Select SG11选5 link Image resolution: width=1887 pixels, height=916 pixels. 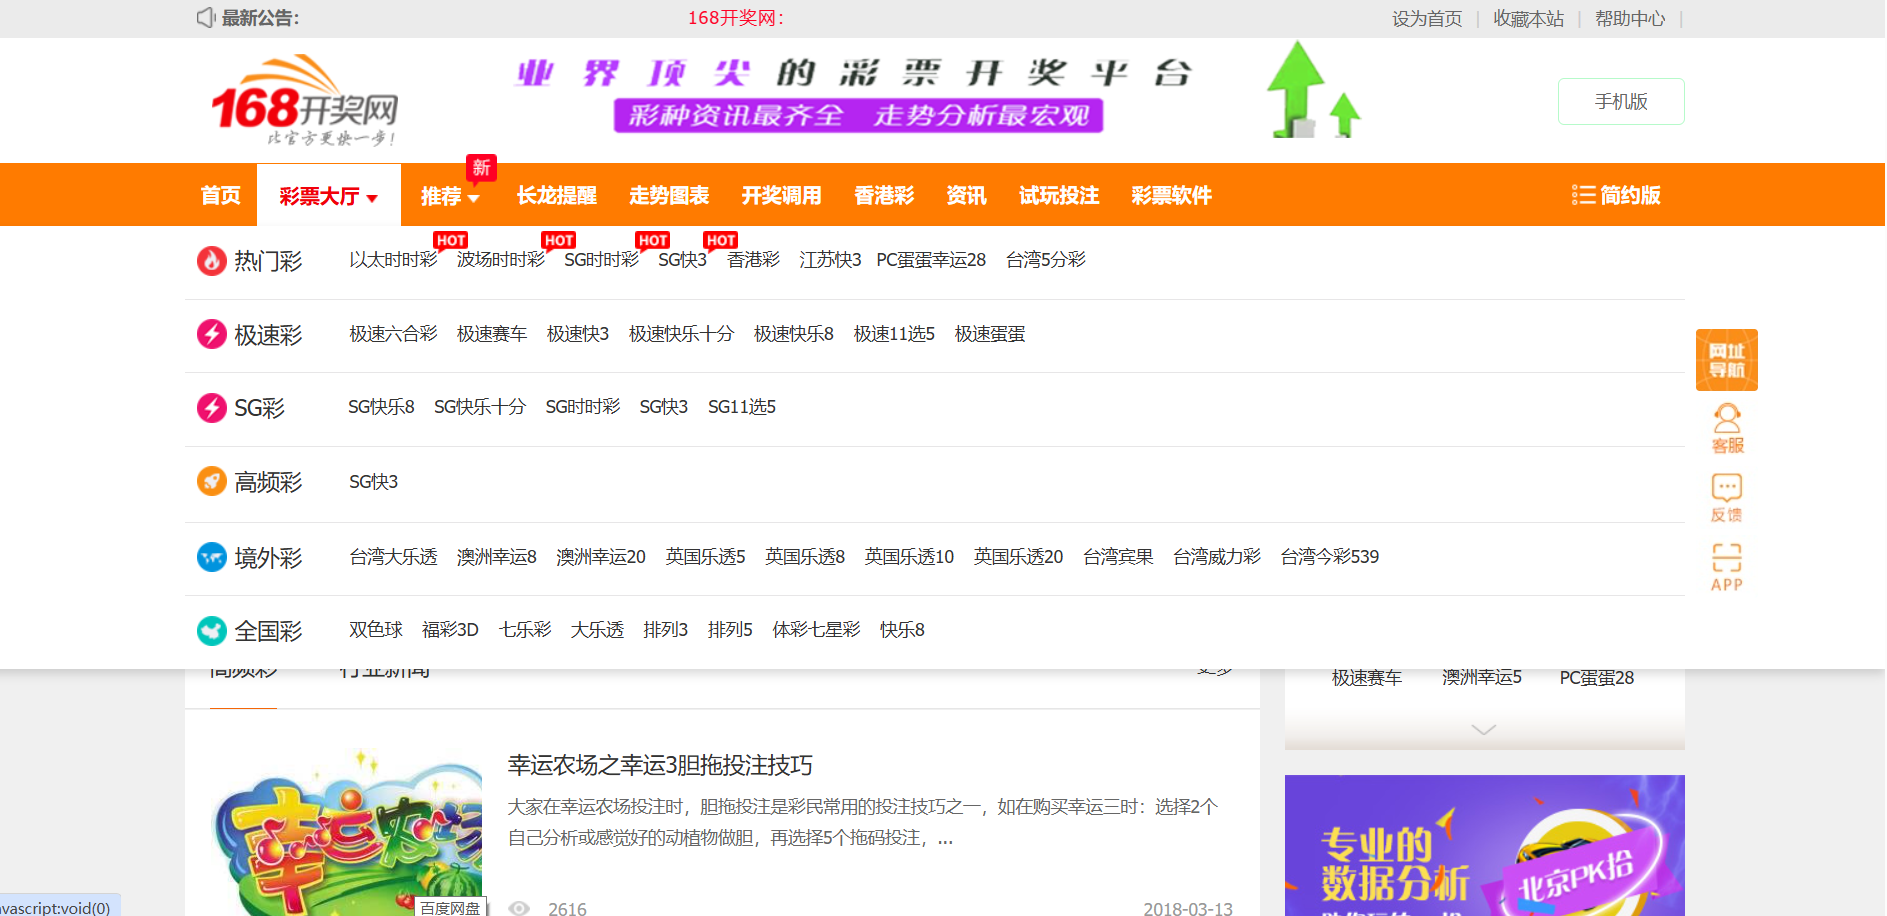pos(742,407)
